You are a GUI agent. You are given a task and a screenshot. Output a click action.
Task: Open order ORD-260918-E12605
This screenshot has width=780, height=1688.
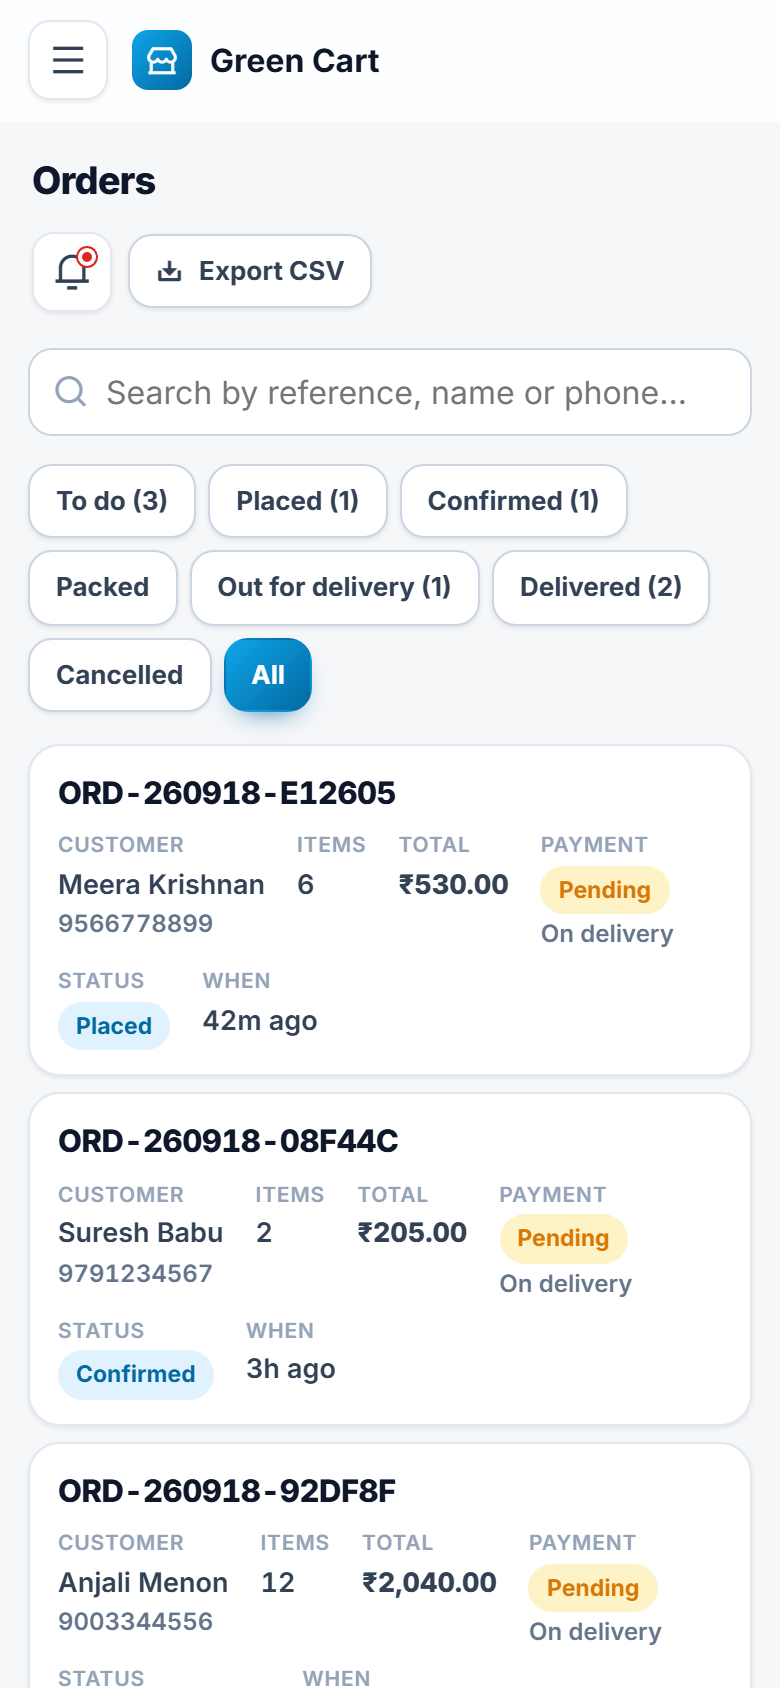tap(390, 910)
